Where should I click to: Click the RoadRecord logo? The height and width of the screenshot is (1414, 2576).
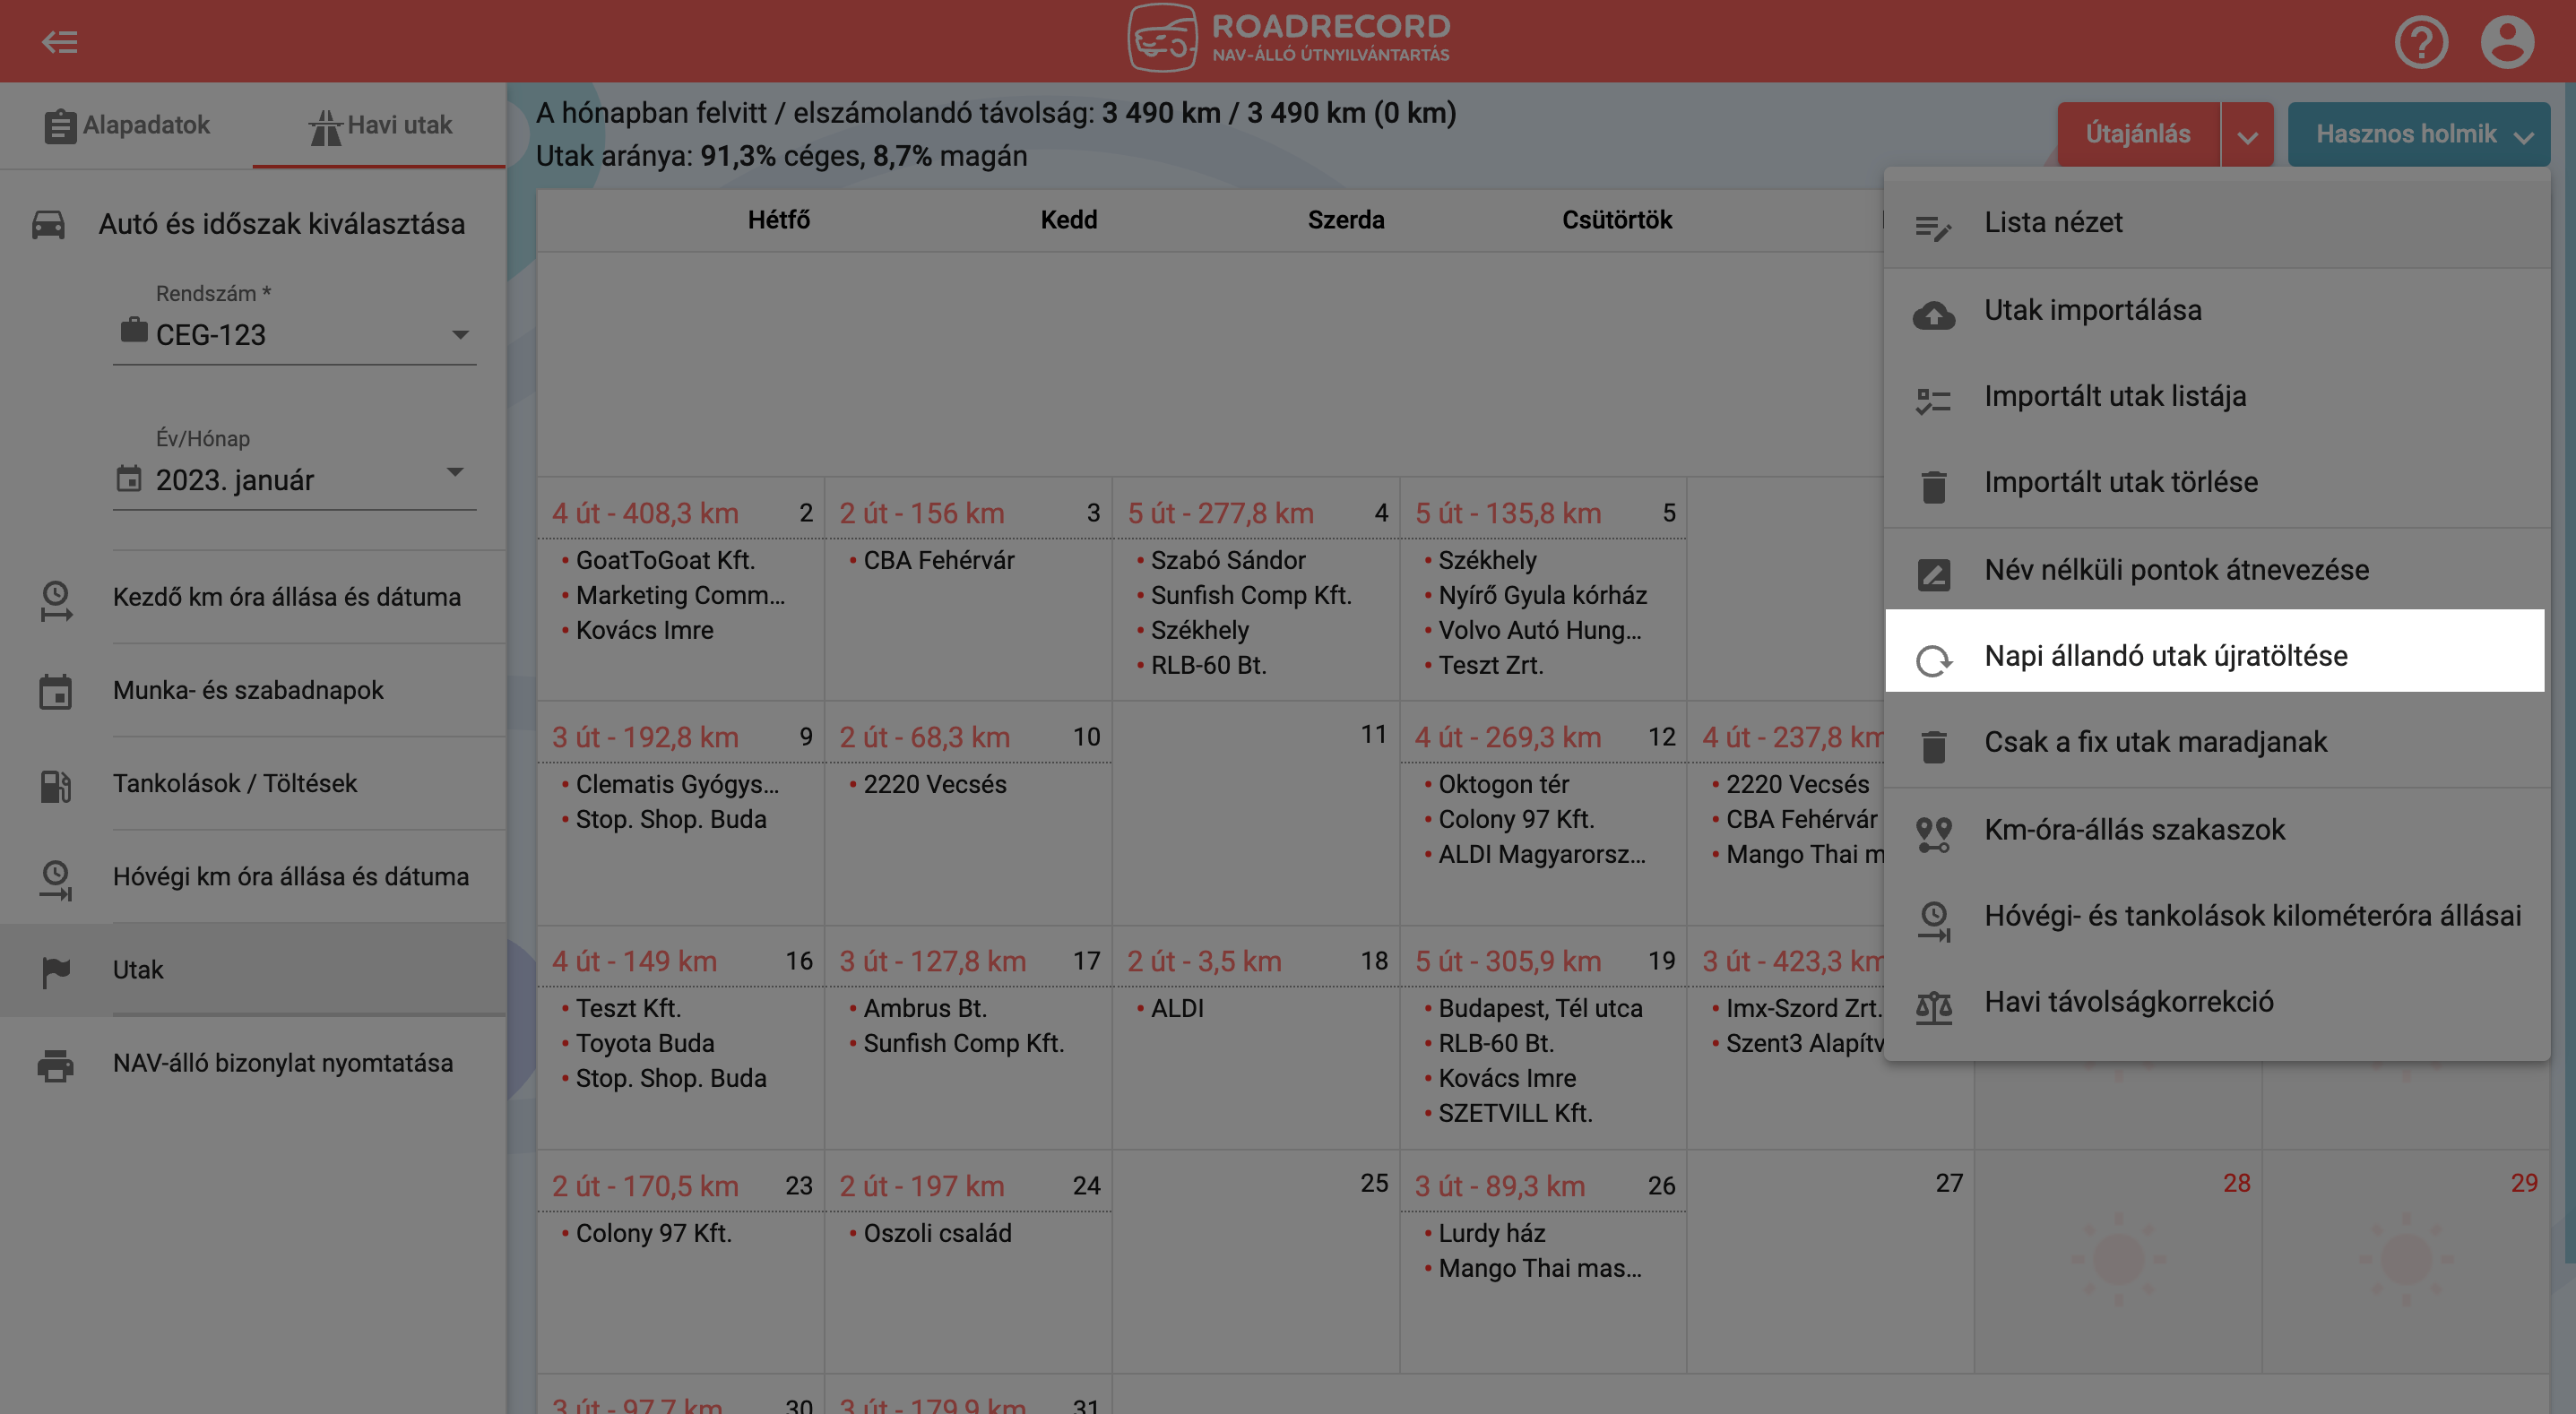coord(1288,38)
